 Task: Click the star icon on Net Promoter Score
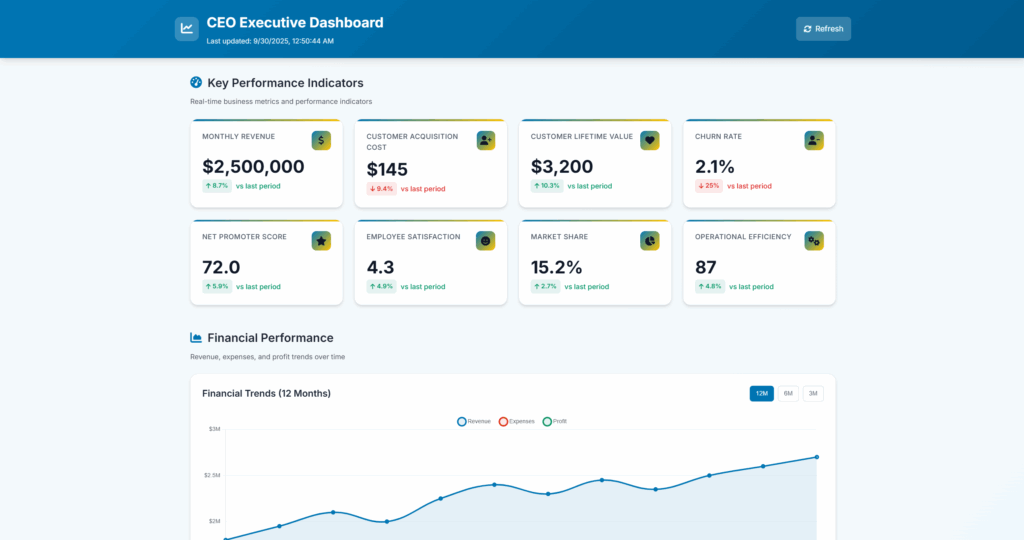point(321,241)
